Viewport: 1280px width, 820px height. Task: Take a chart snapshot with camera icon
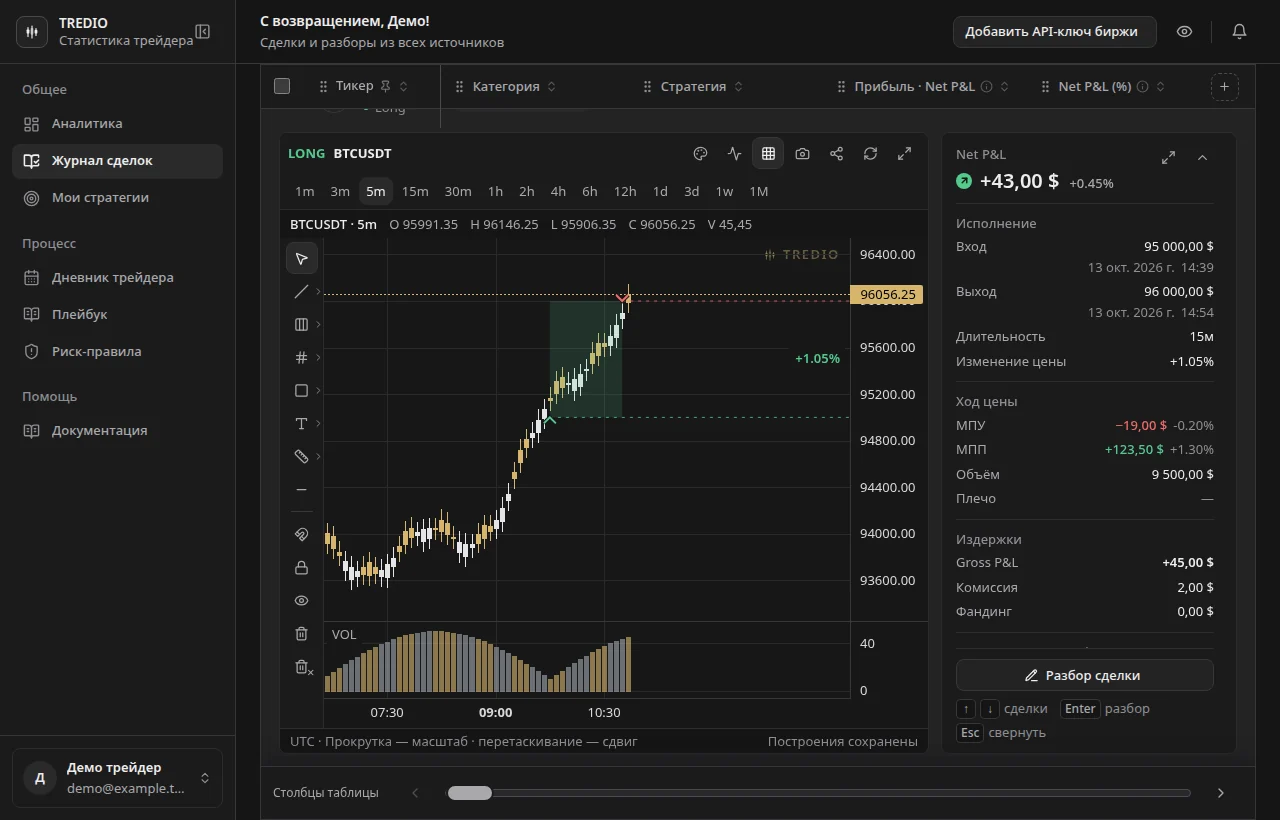coord(802,154)
